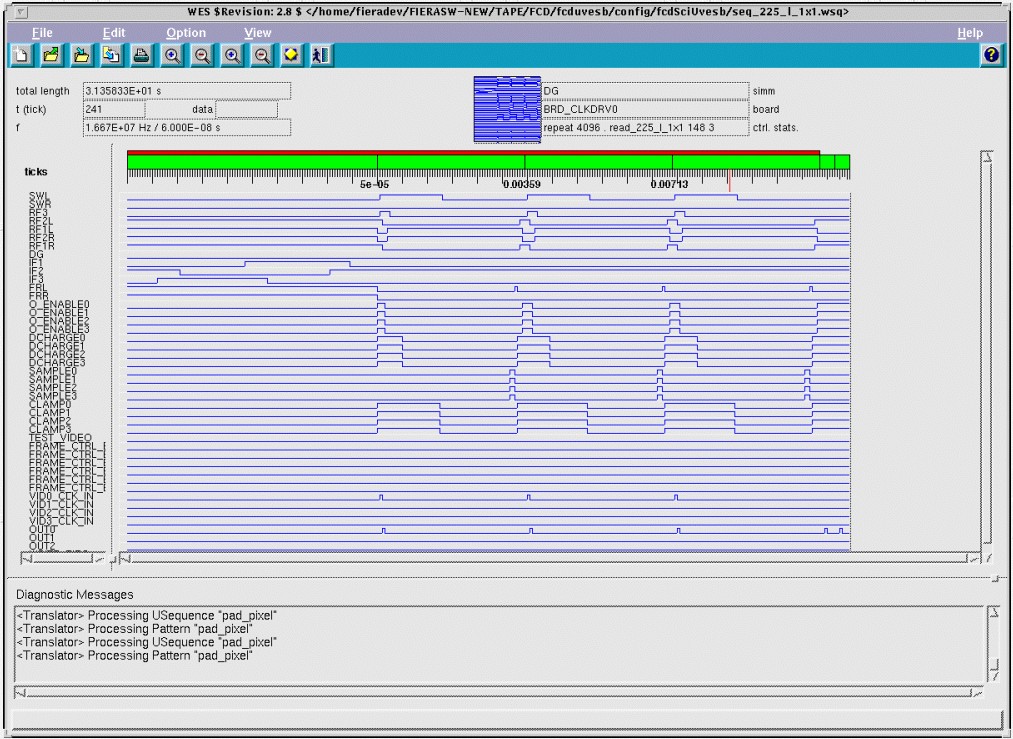Open the View menu
The width and height of the screenshot is (1013, 739).
(257, 33)
